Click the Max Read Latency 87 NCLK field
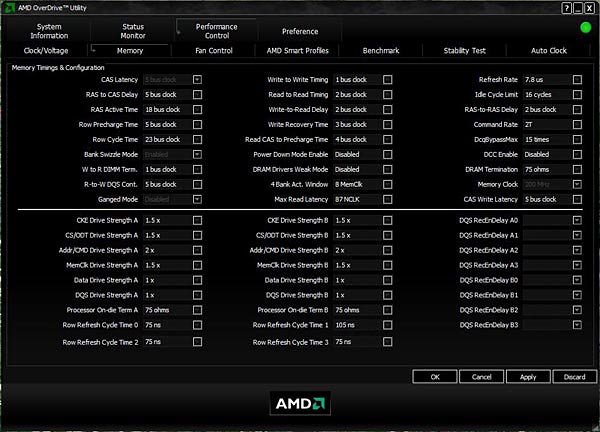 tap(357, 199)
